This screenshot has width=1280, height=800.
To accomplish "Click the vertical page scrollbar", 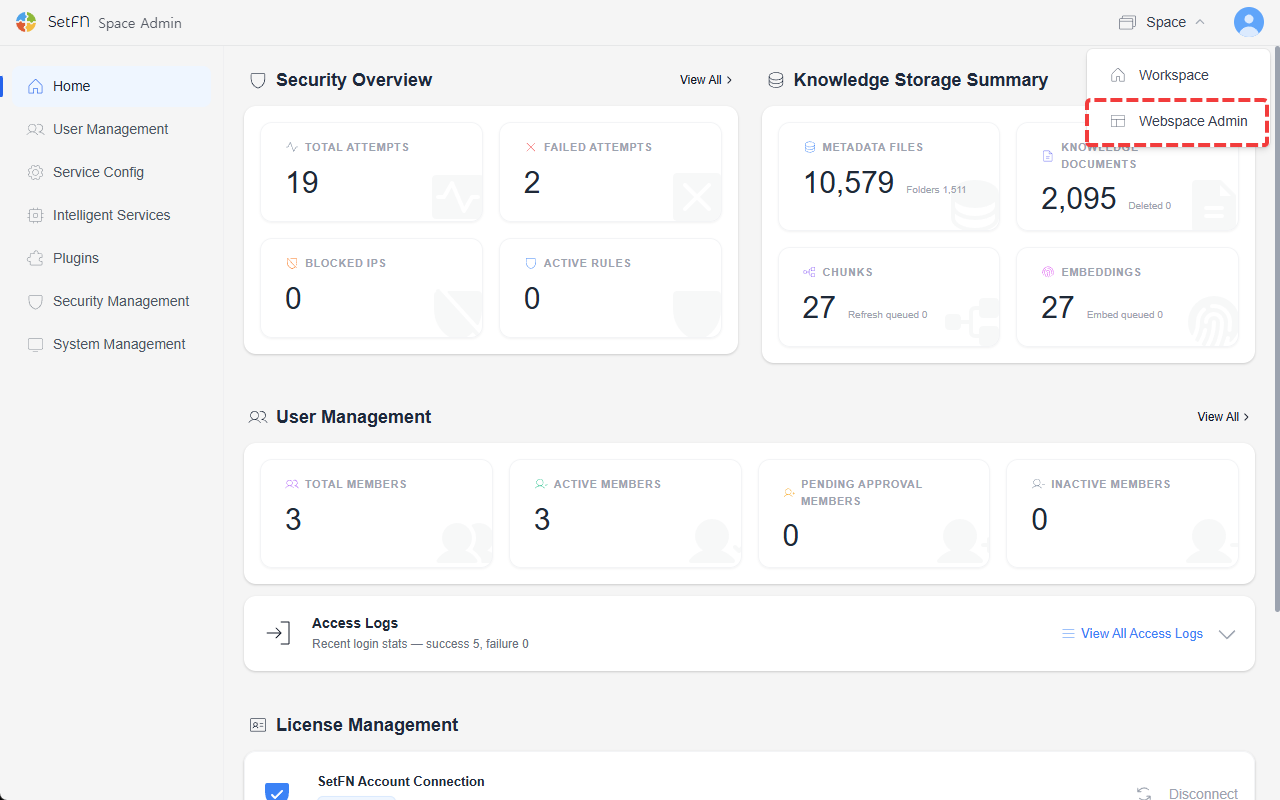I will pos(1275,328).
